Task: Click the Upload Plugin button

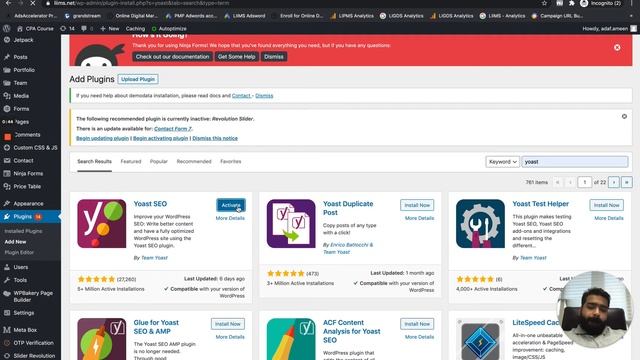Action: coord(138,79)
